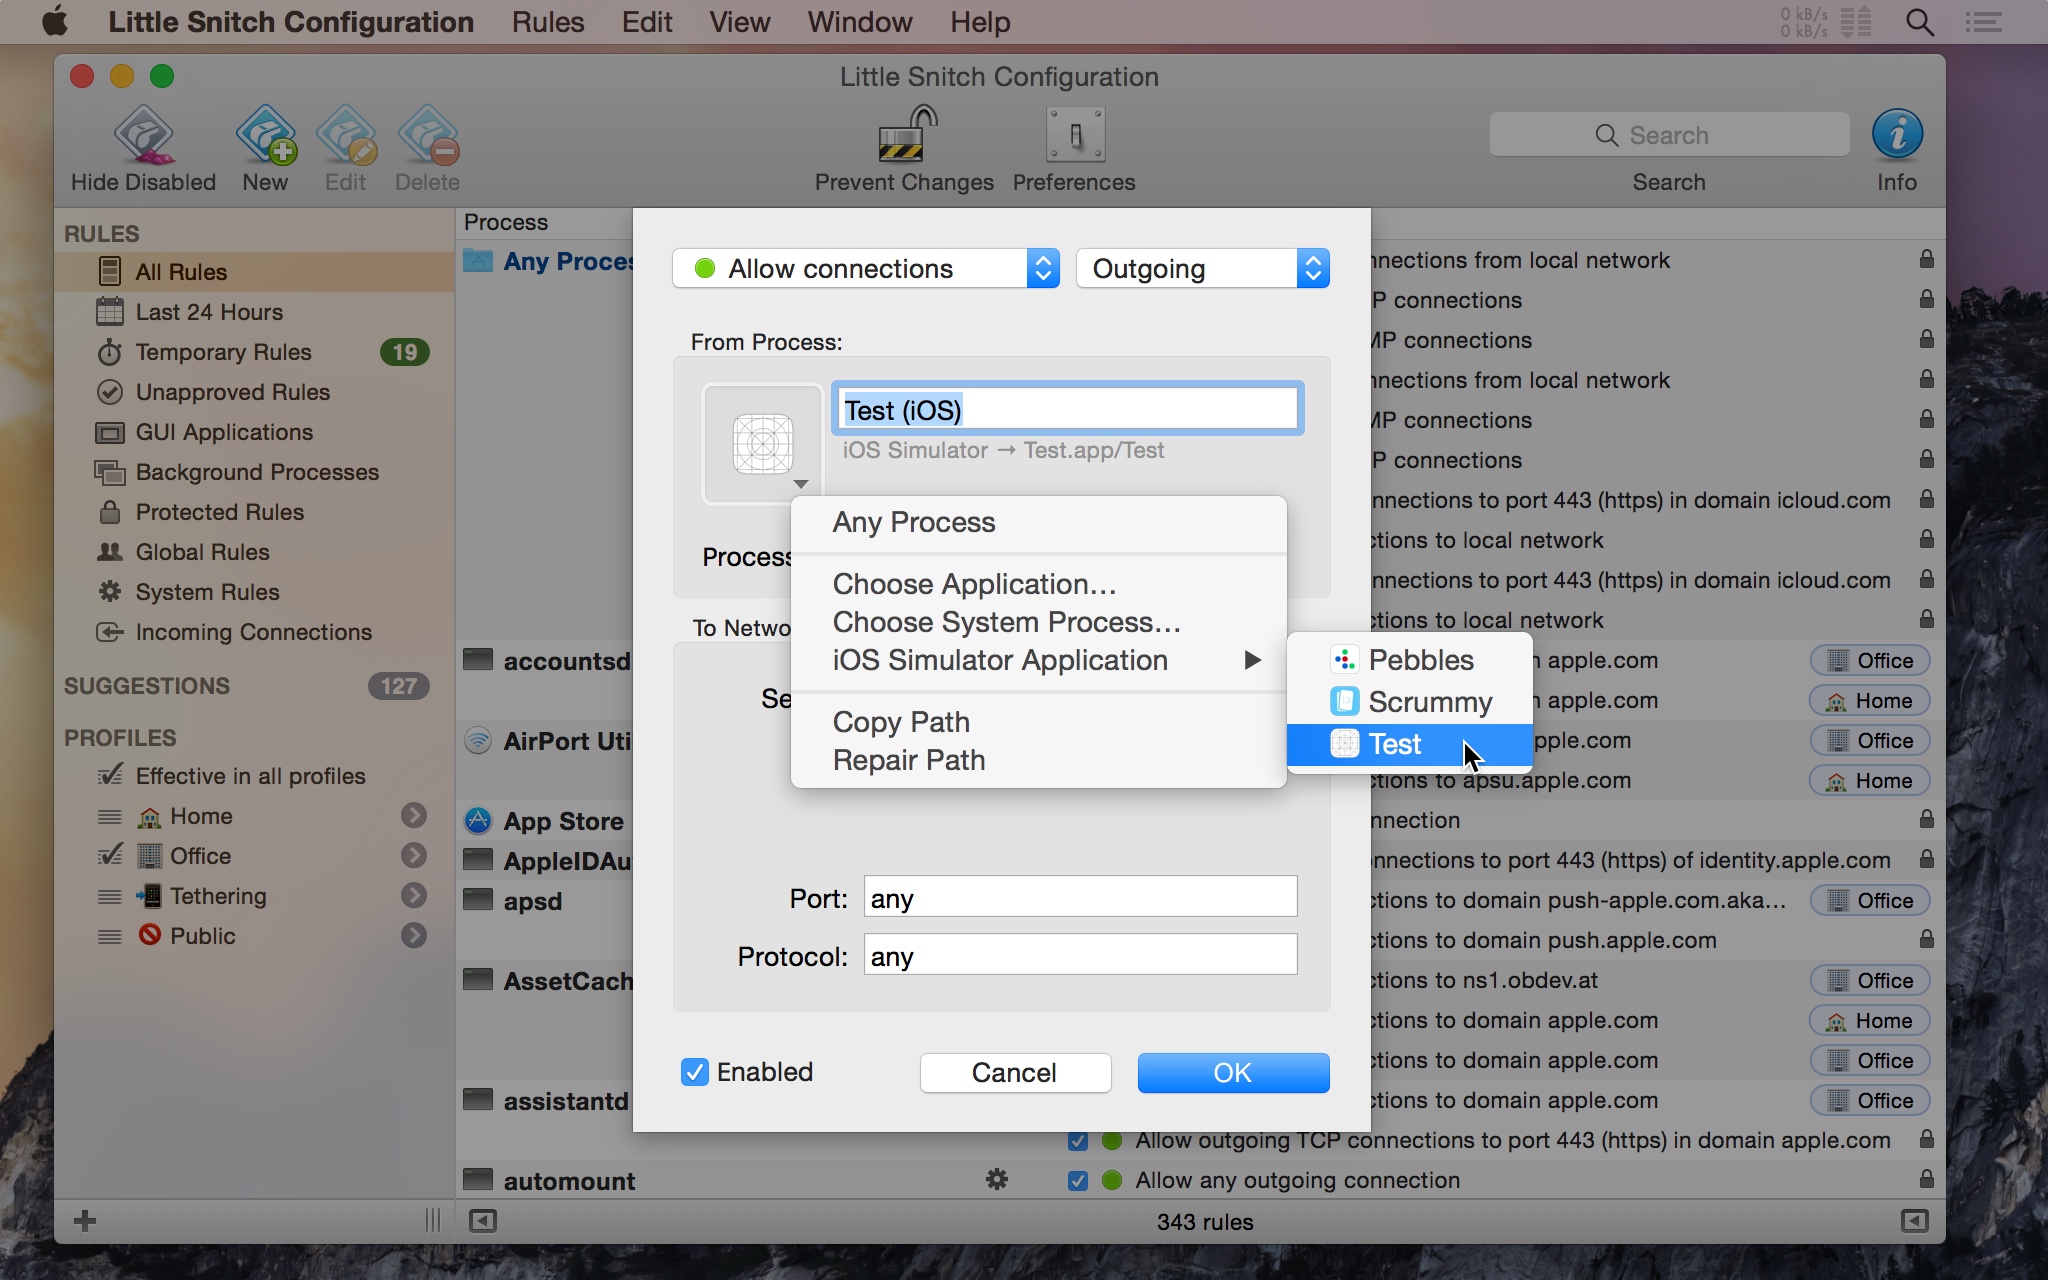
Task: Toggle the left sidebar collapse button
Action: click(483, 1221)
